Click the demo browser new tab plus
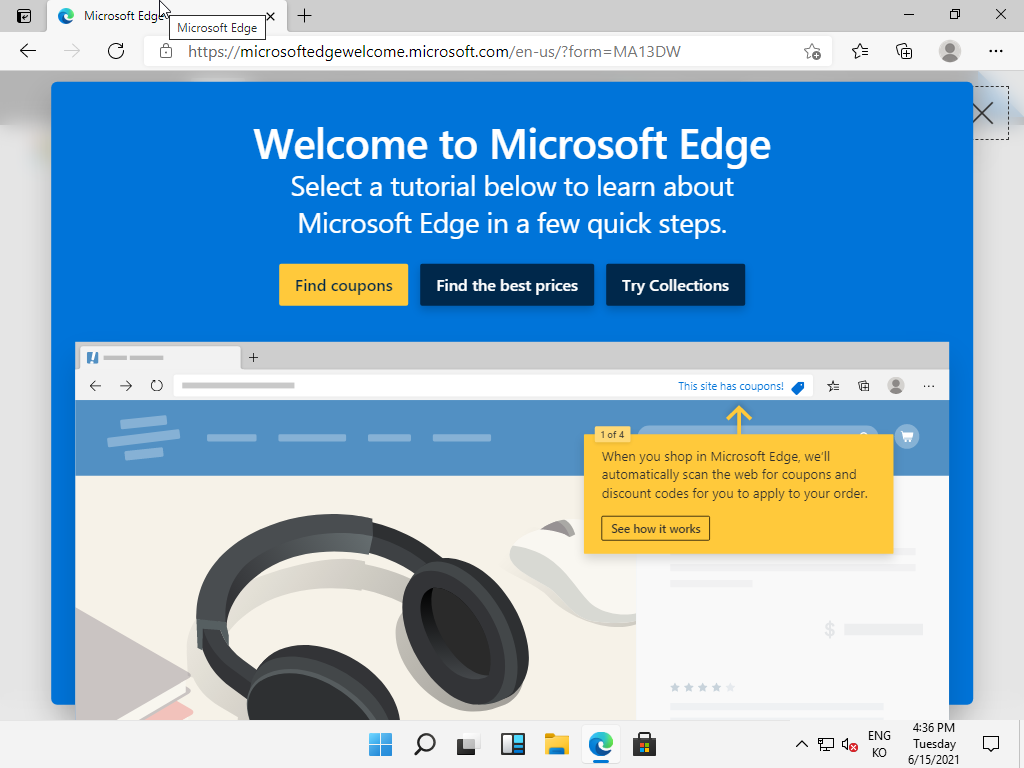The width and height of the screenshot is (1024, 768). point(253,357)
